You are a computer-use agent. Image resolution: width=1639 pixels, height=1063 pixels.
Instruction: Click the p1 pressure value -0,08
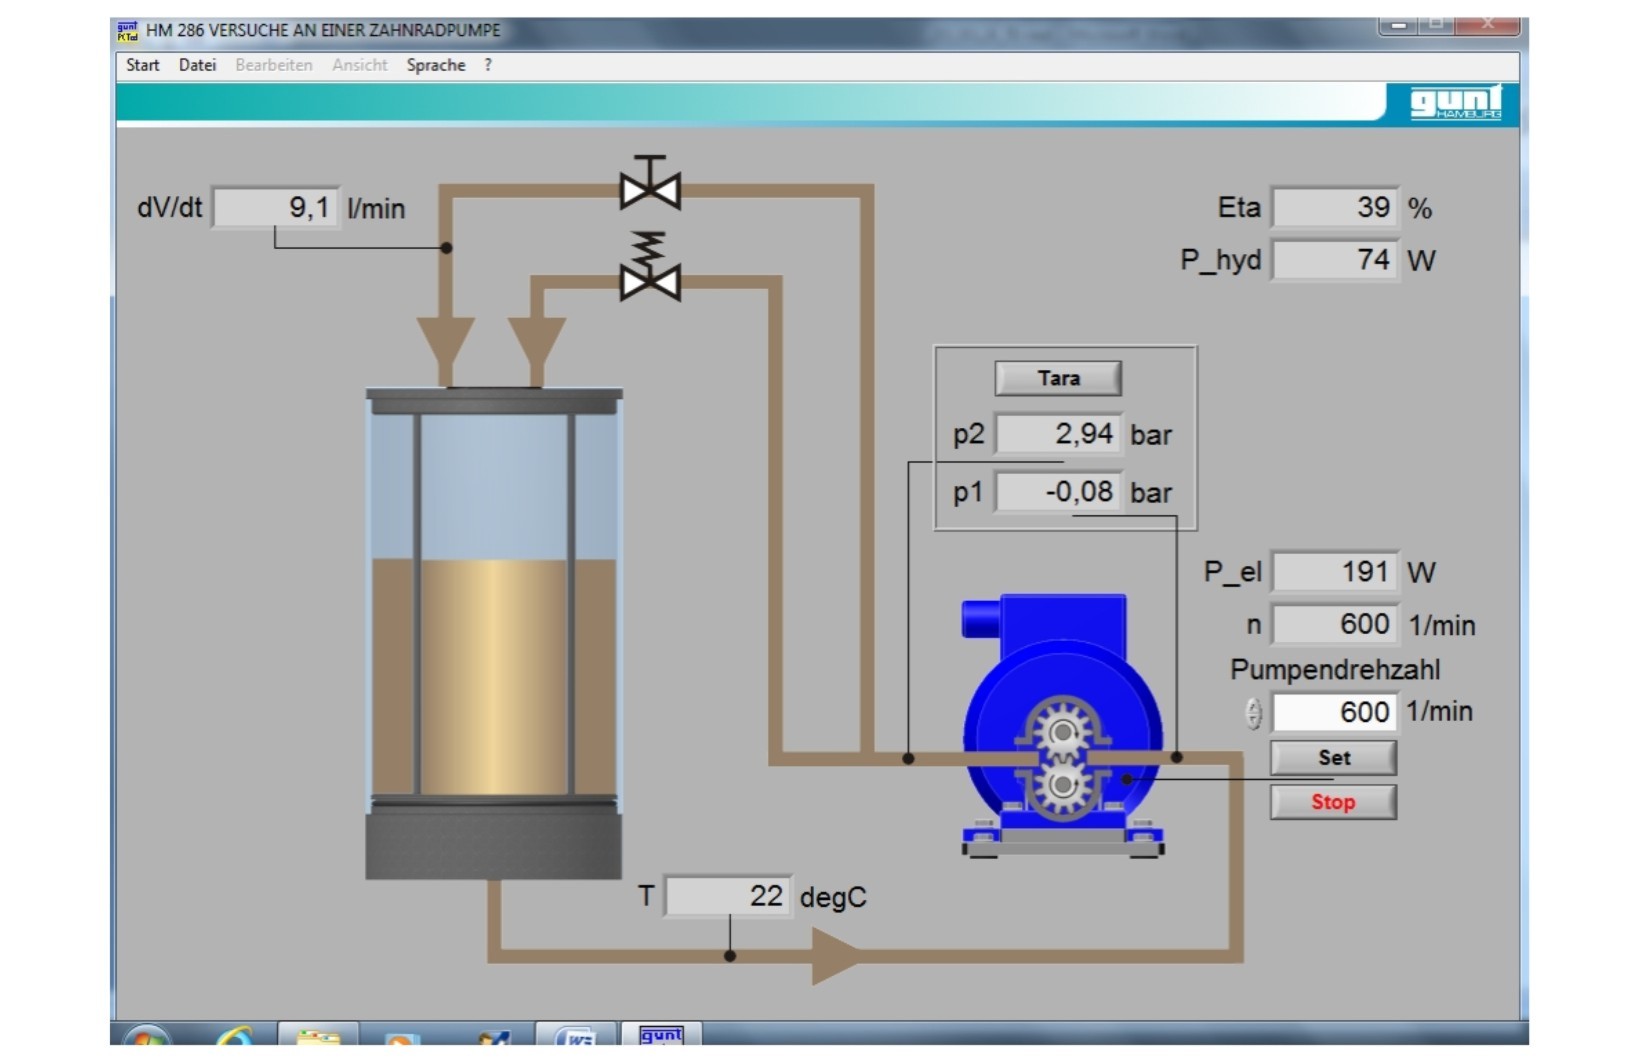[1059, 492]
